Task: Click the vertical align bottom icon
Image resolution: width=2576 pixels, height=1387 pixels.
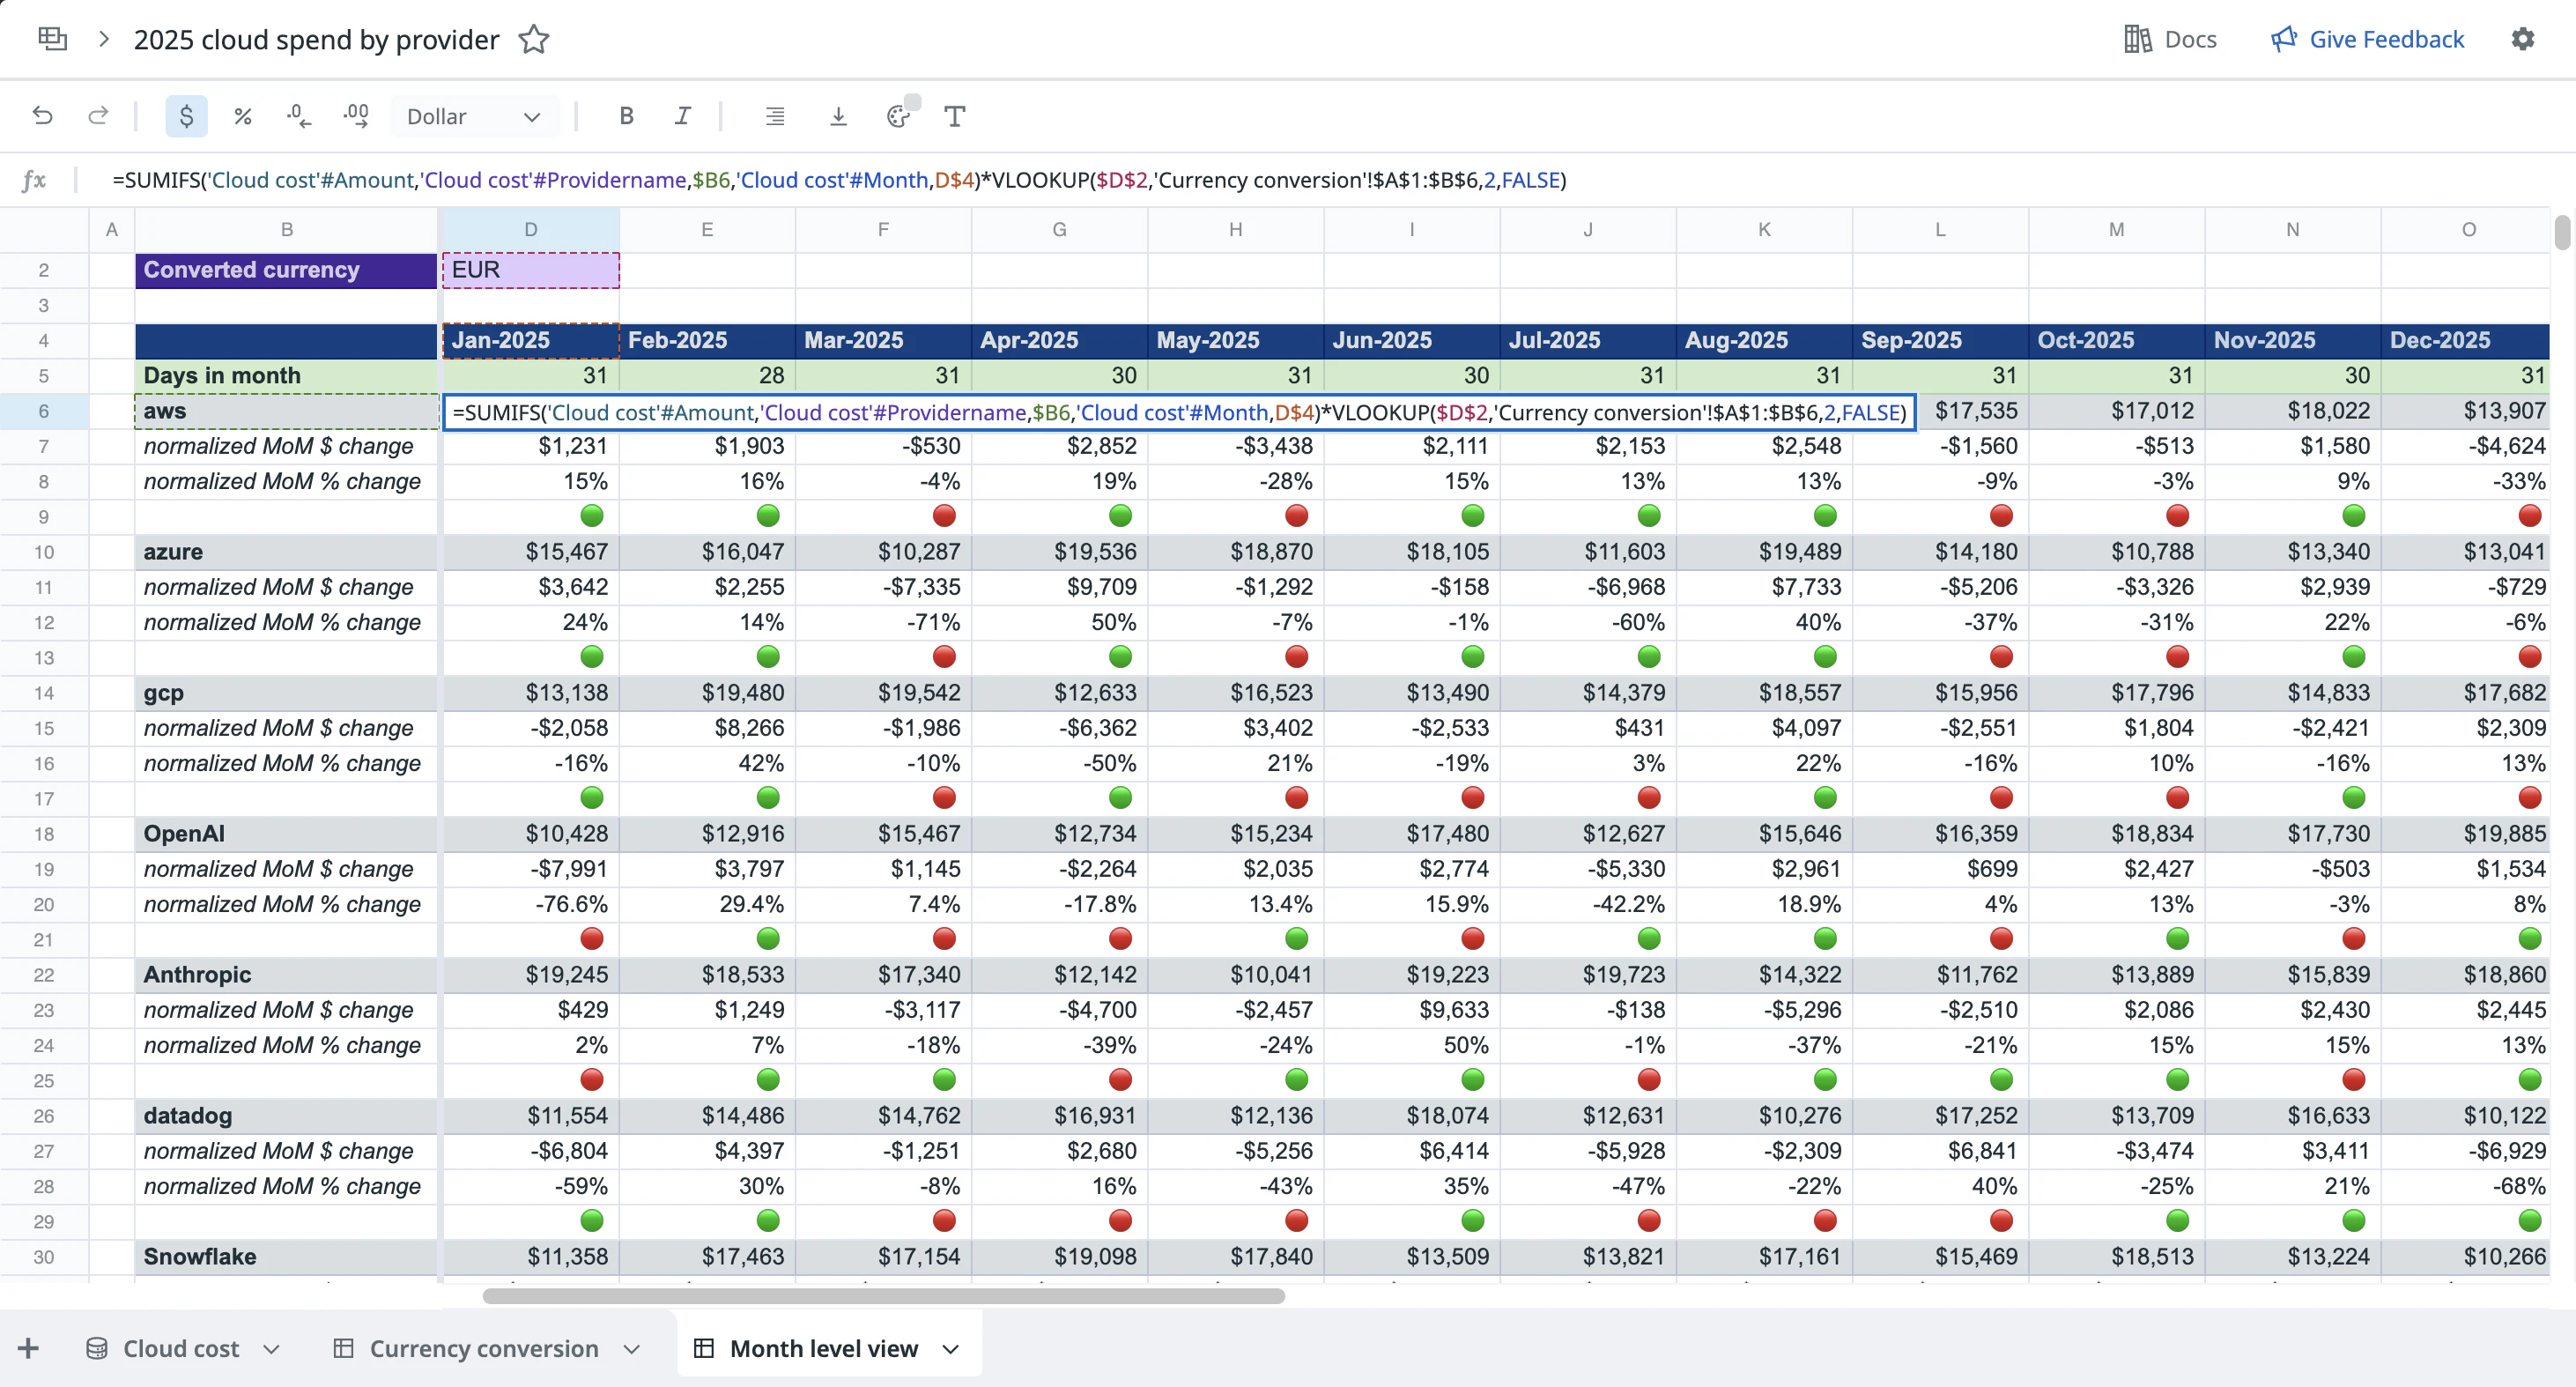Action: click(838, 116)
